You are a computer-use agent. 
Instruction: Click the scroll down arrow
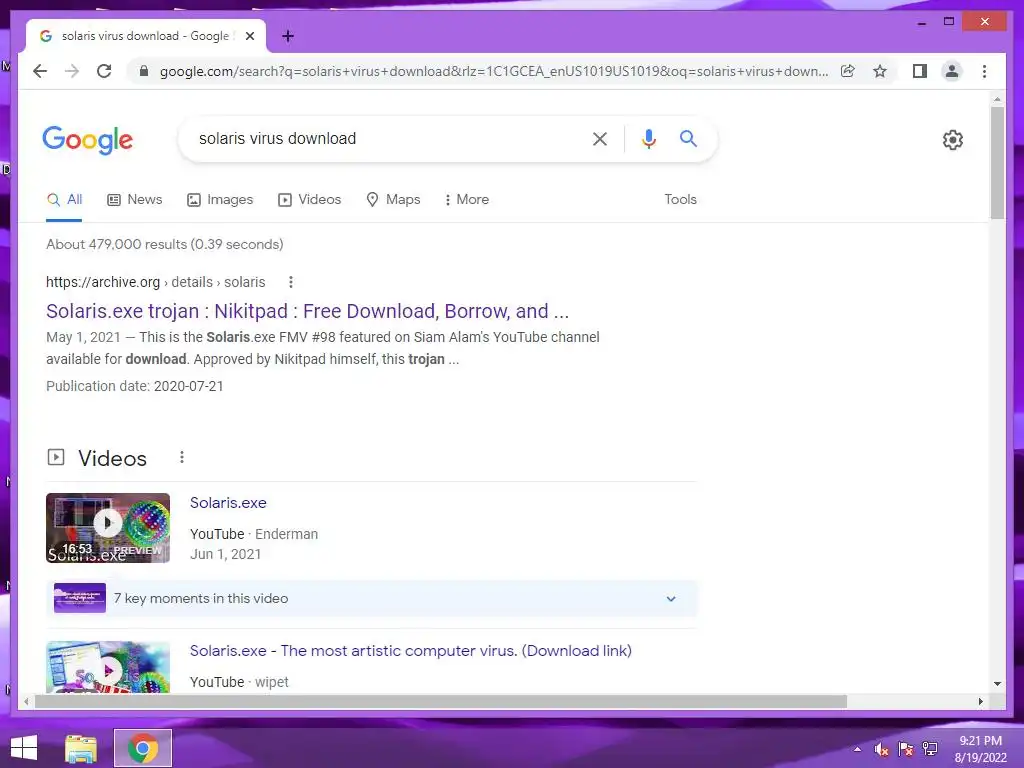click(997, 684)
